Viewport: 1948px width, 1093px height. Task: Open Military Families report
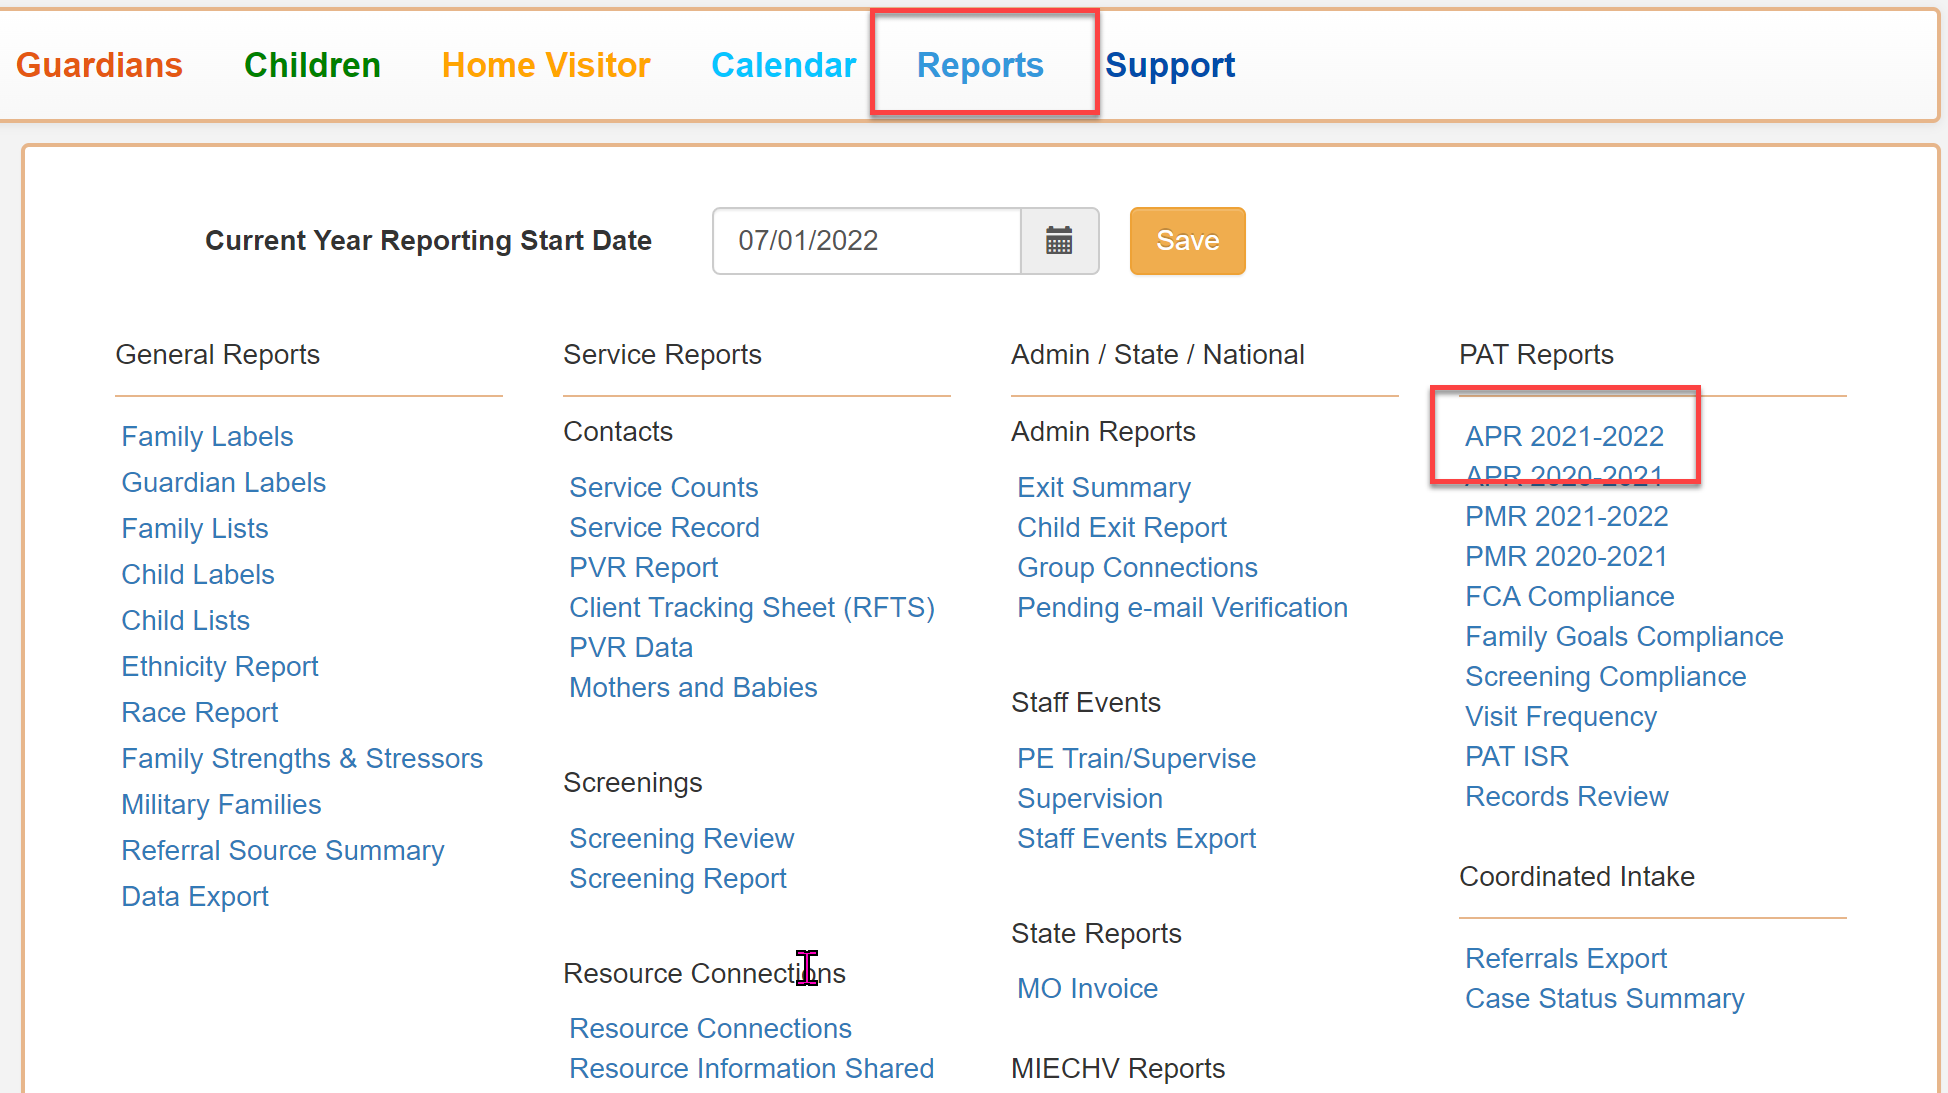221,805
